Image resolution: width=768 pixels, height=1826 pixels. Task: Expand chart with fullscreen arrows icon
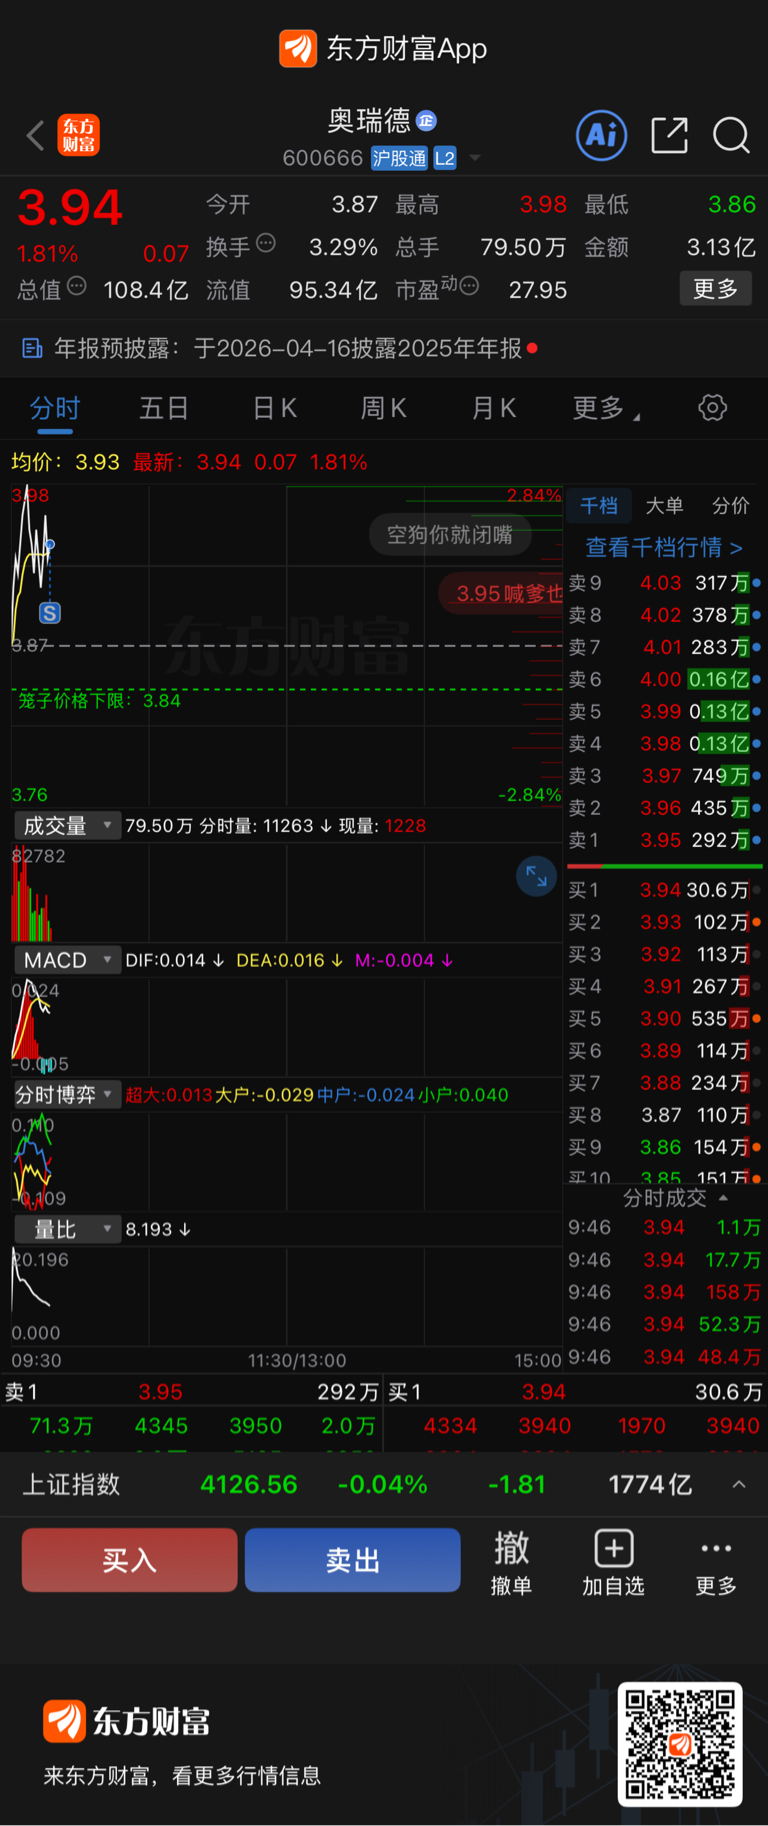click(536, 876)
